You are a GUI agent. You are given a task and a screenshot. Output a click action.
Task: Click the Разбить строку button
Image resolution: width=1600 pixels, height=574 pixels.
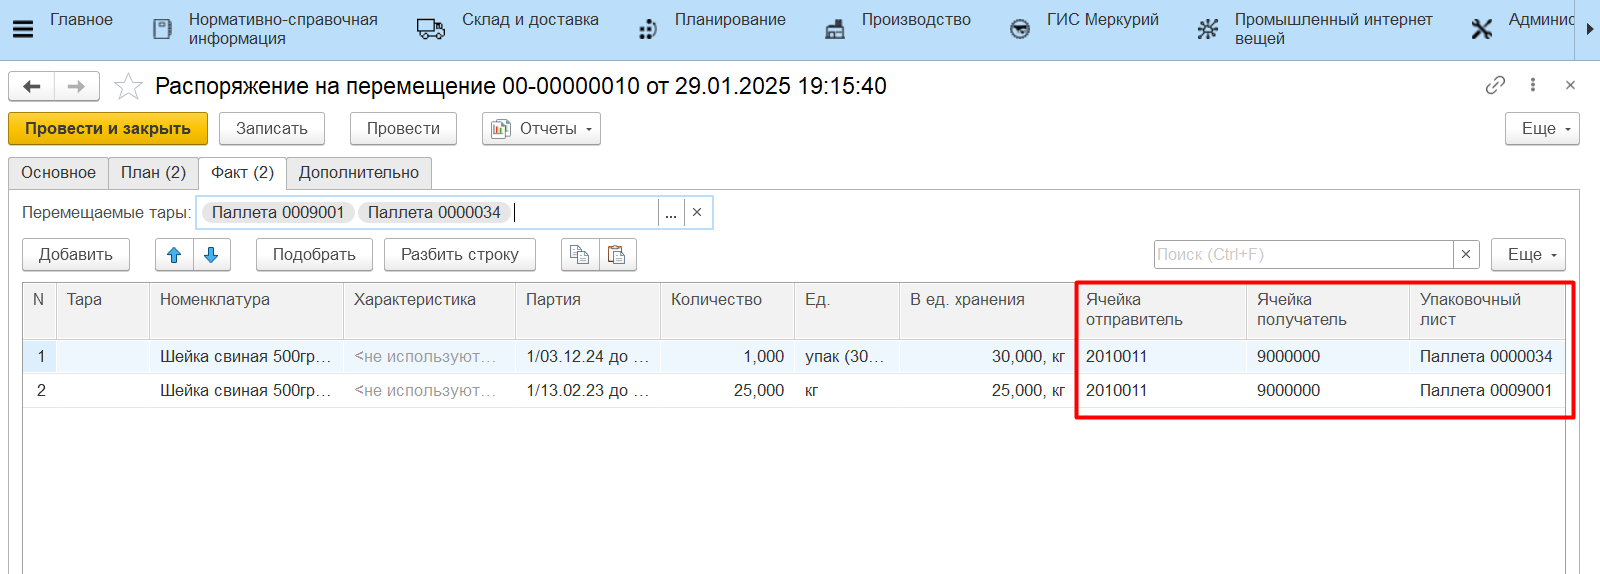pyautogui.click(x=459, y=255)
